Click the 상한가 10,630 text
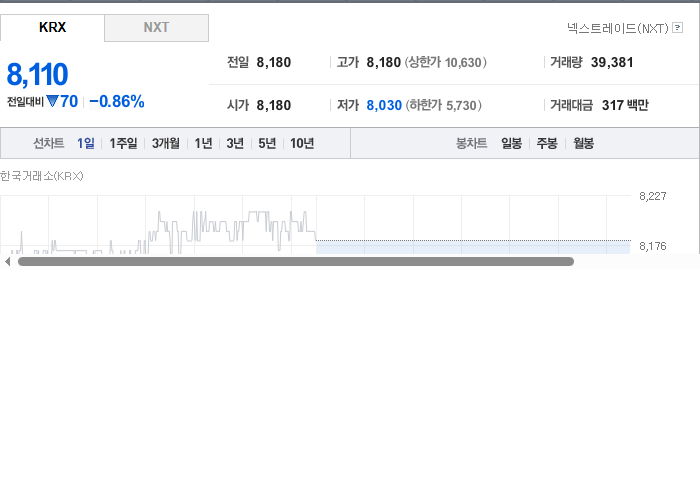The height and width of the screenshot is (490, 700). [446, 62]
